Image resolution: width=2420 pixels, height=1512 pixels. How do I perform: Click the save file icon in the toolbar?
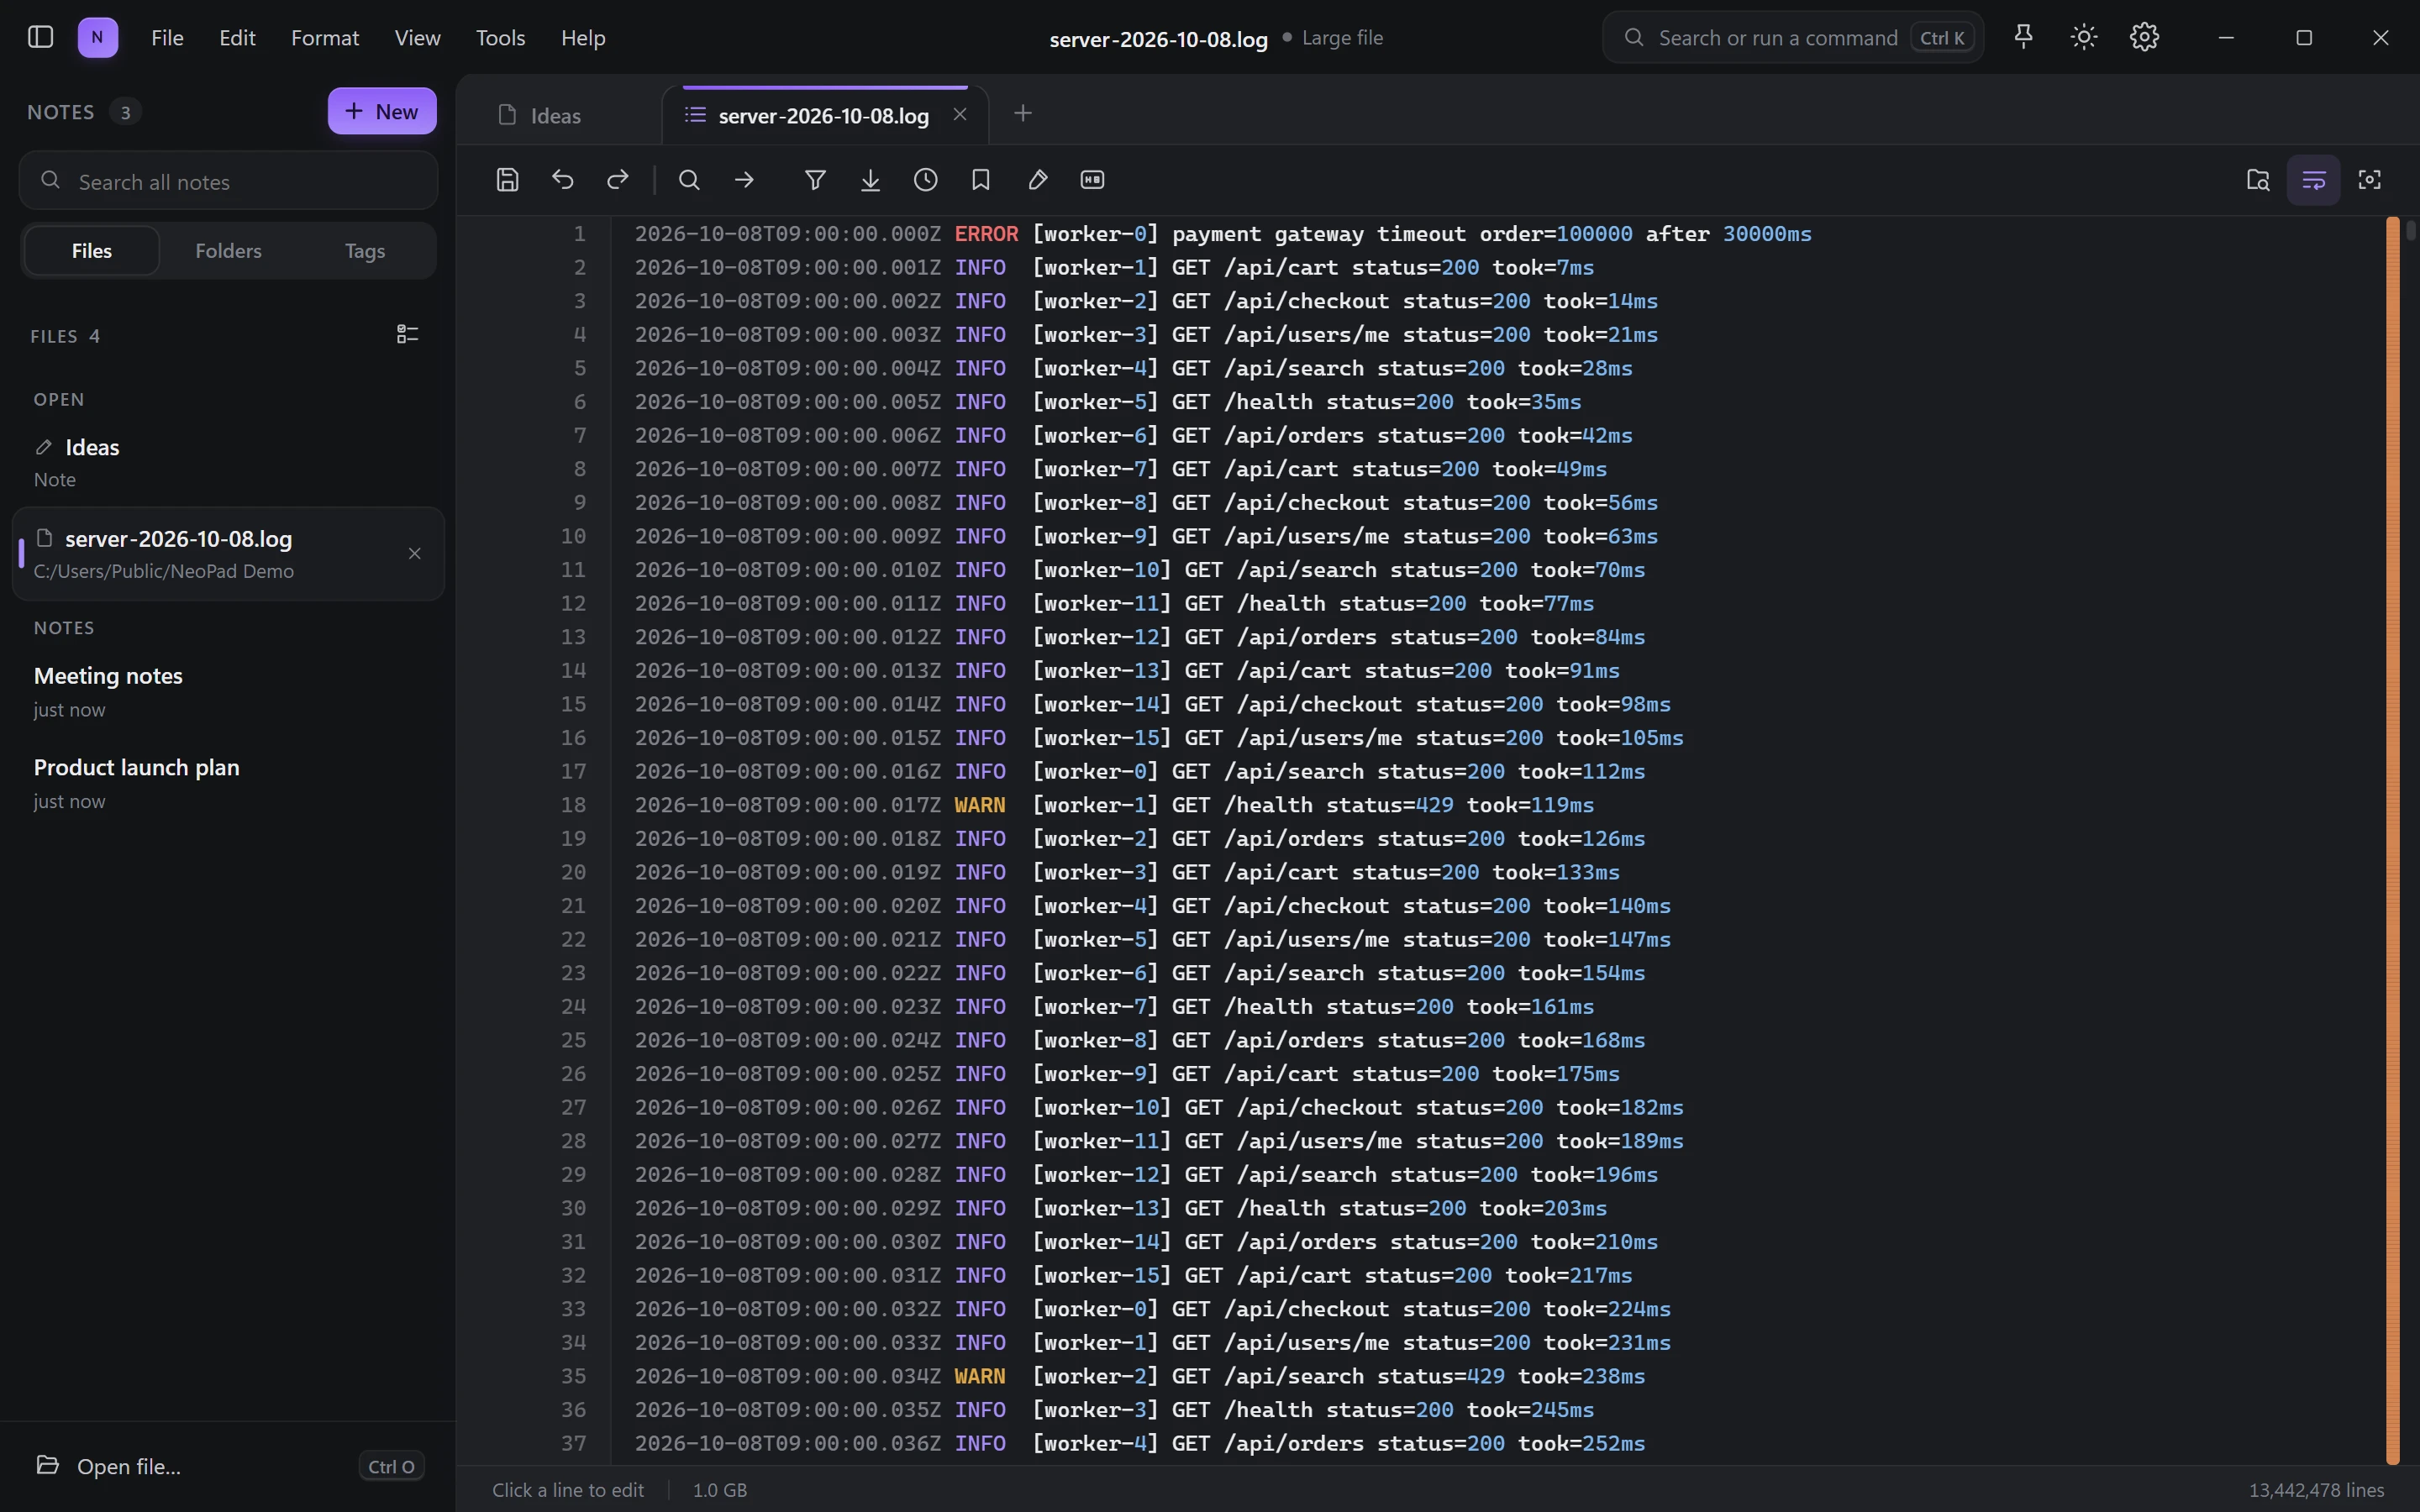[508, 180]
